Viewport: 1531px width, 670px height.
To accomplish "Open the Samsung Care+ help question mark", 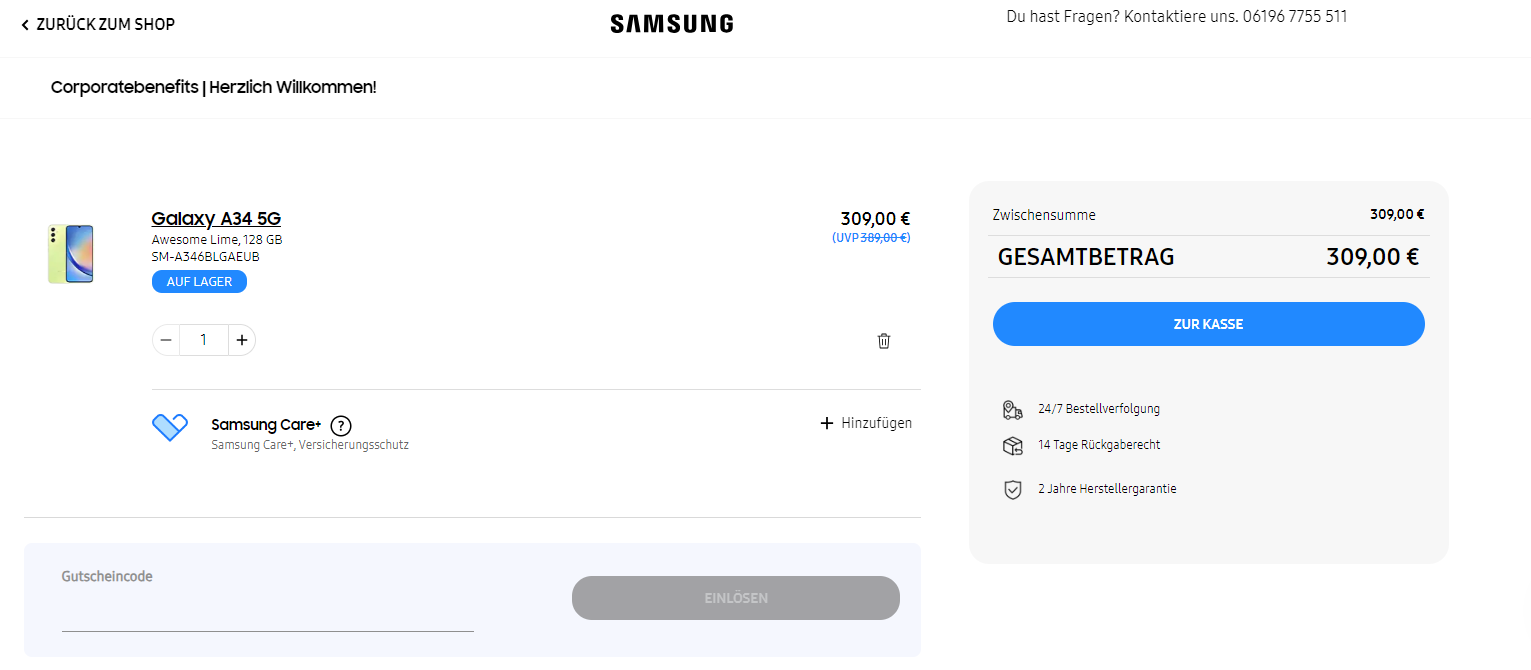I will [341, 425].
